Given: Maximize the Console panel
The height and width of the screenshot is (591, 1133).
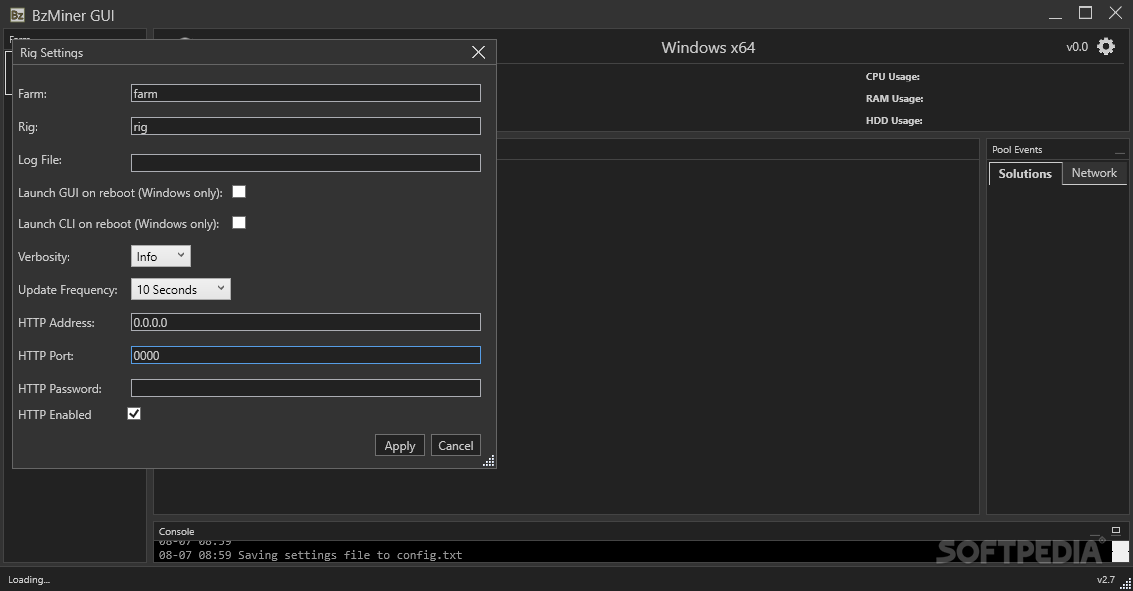Looking at the screenshot, I should click(x=1116, y=530).
